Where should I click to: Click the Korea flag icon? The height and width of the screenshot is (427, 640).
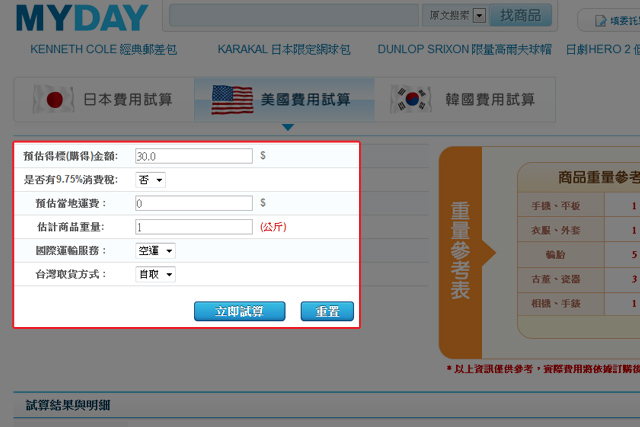click(409, 99)
